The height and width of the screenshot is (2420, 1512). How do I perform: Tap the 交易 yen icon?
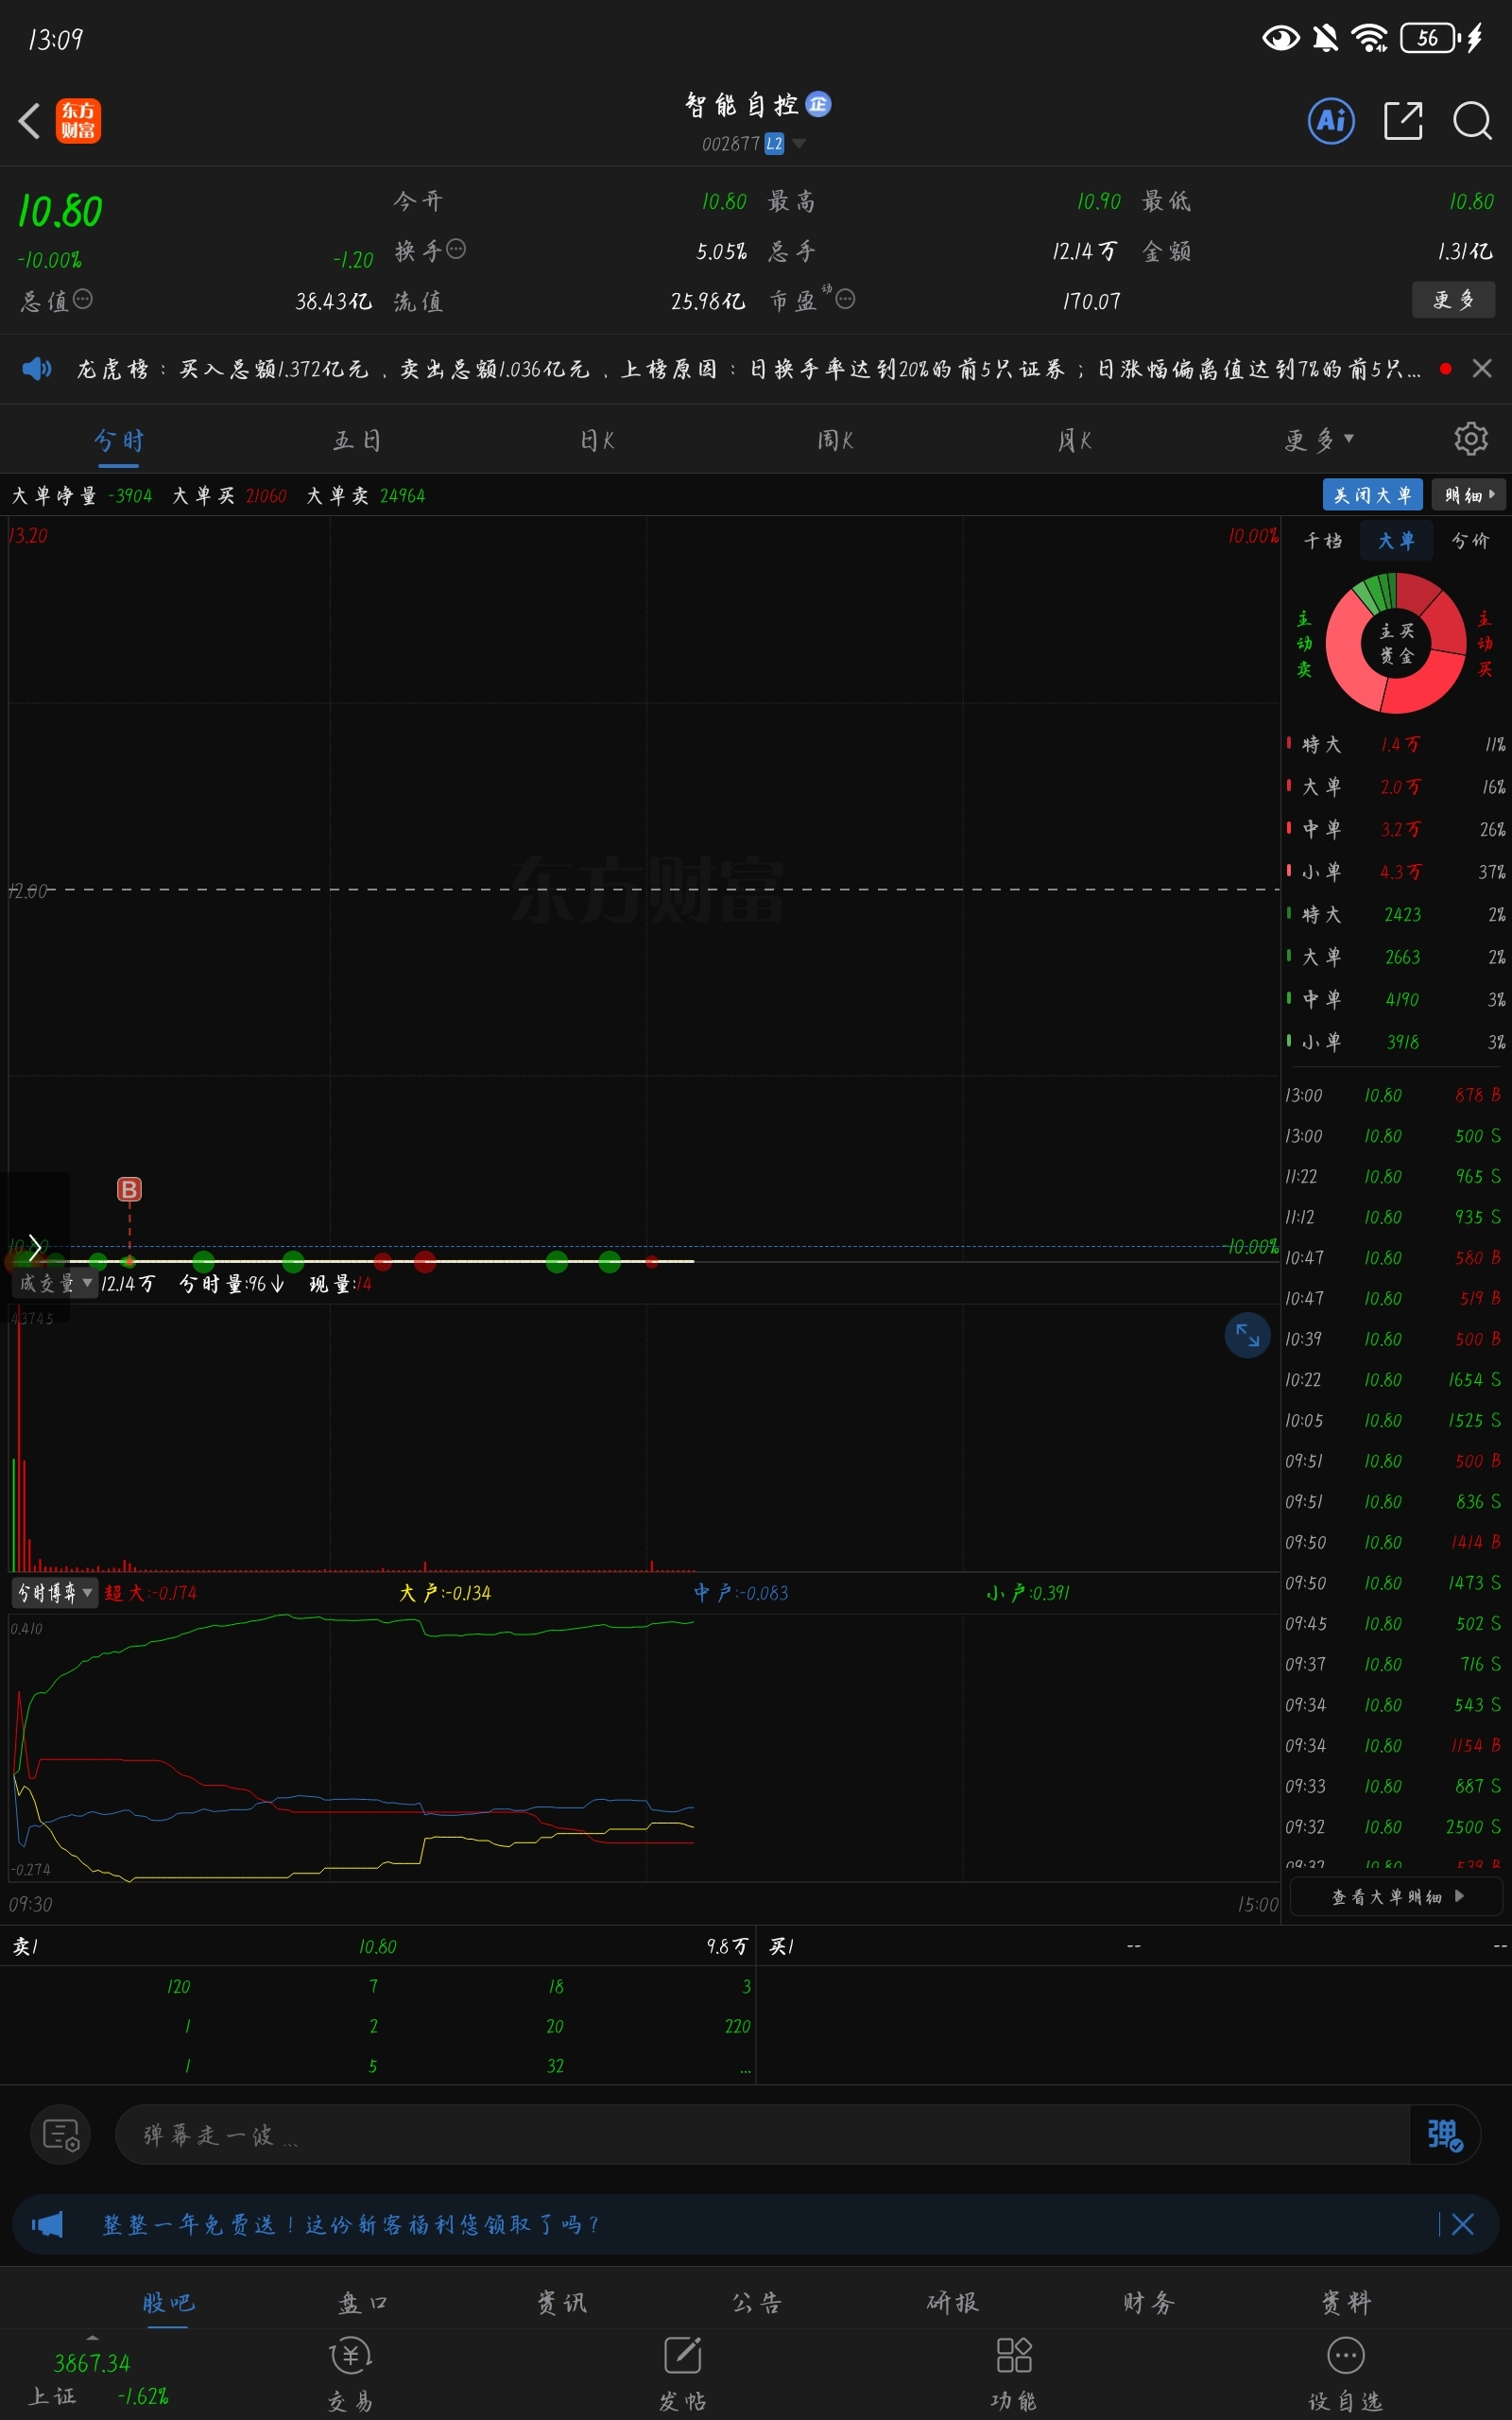coord(351,2356)
